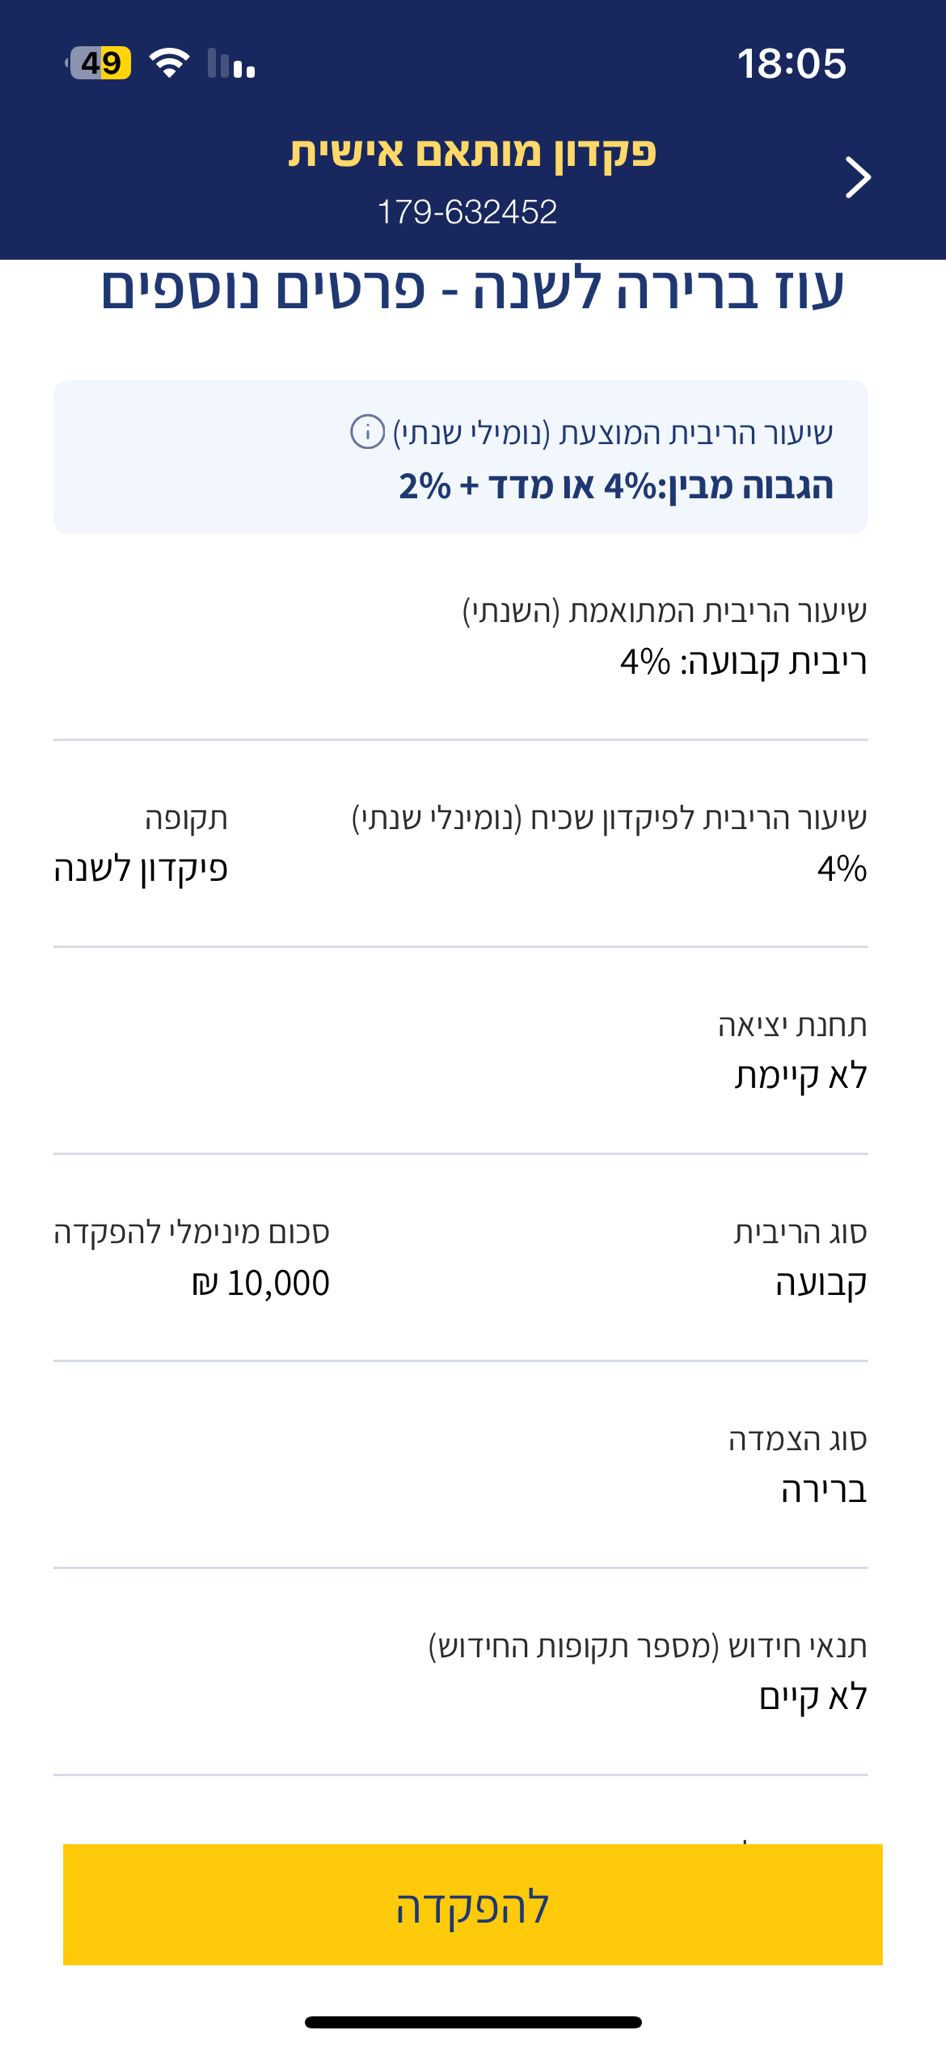Tap the battery indicator showing 49
This screenshot has width=946, height=2048.
pyautogui.click(x=99, y=63)
